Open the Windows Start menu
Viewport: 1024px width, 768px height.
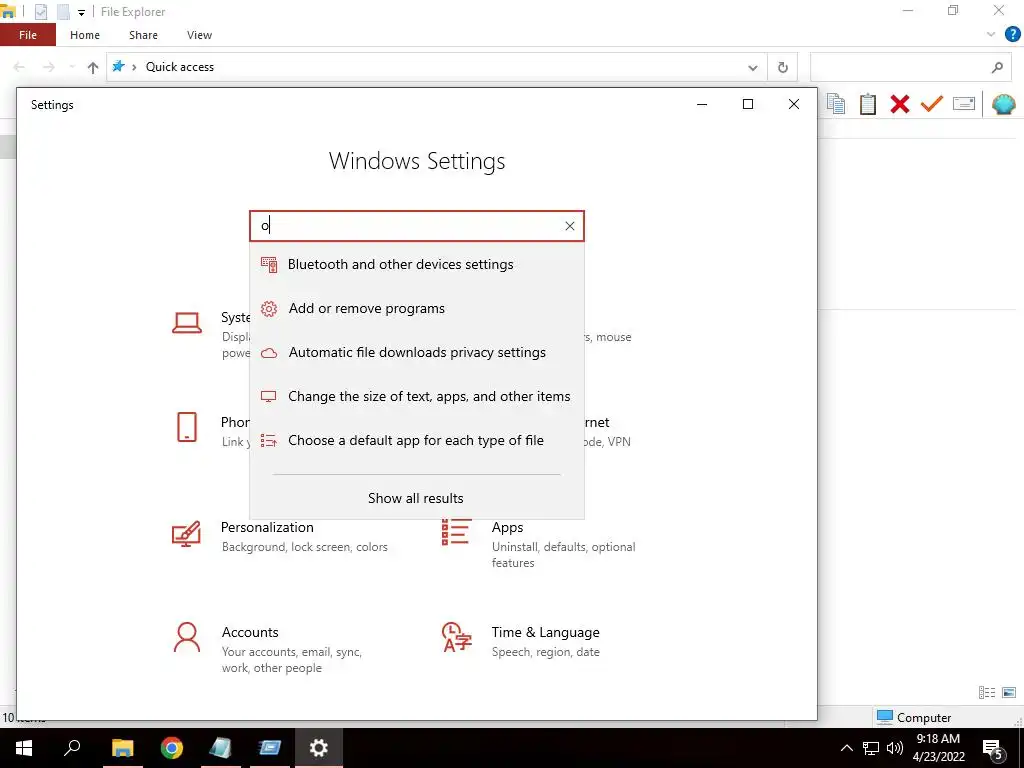(24, 748)
